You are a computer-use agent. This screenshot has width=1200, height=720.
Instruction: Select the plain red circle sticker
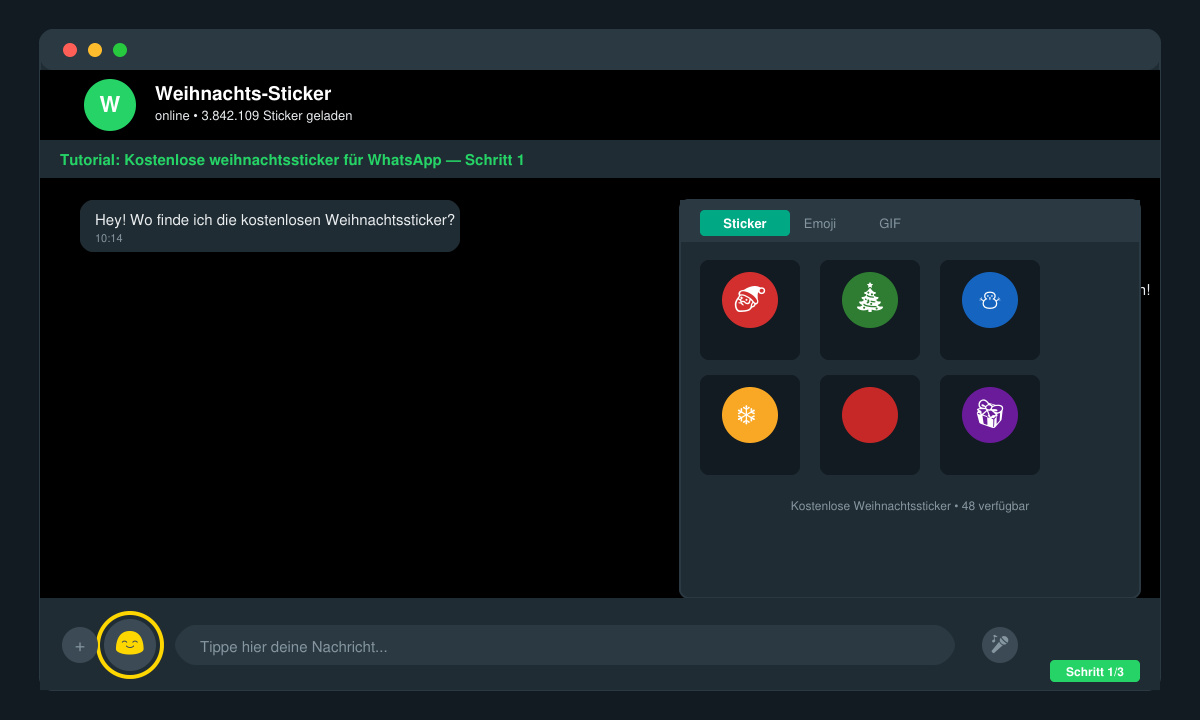870,425
